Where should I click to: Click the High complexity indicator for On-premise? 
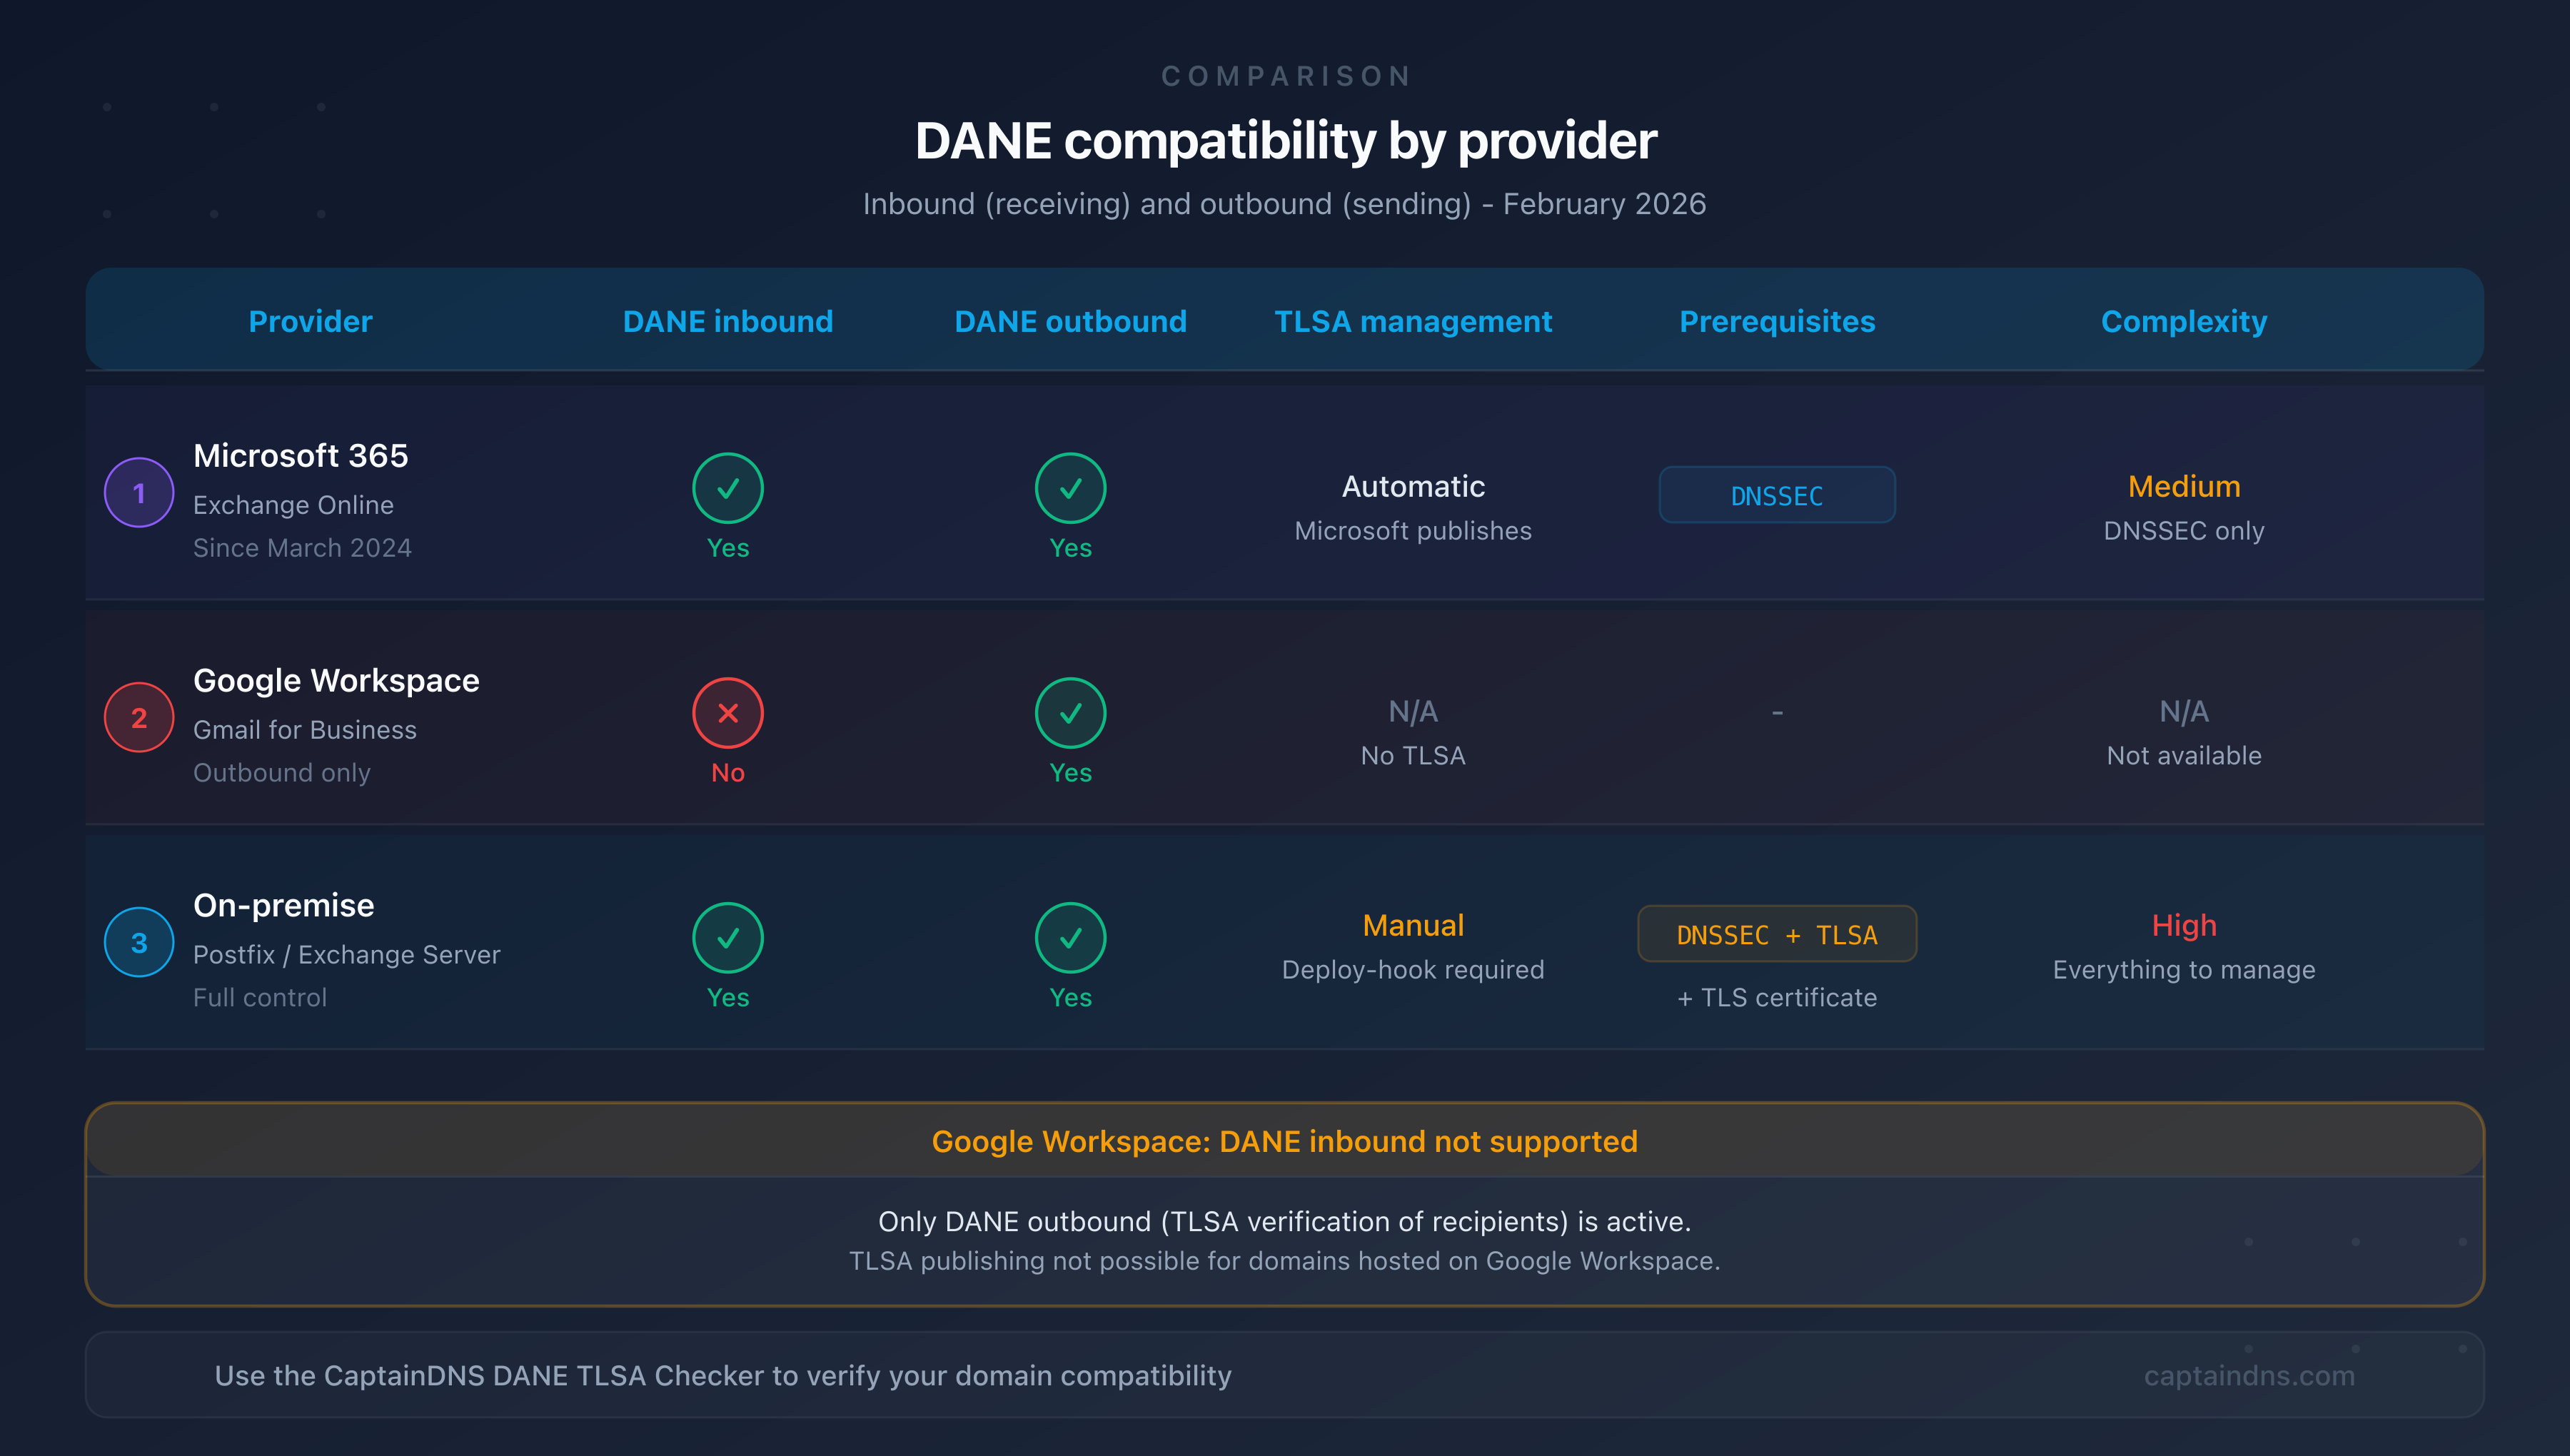point(2184,925)
